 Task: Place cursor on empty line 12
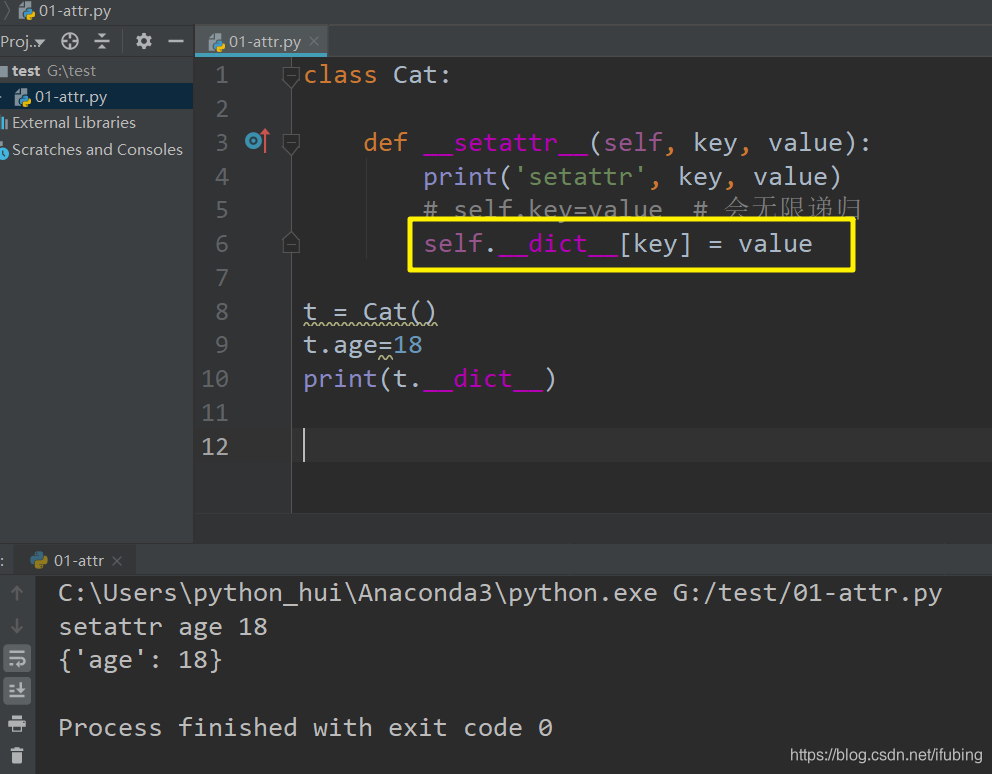point(641,446)
